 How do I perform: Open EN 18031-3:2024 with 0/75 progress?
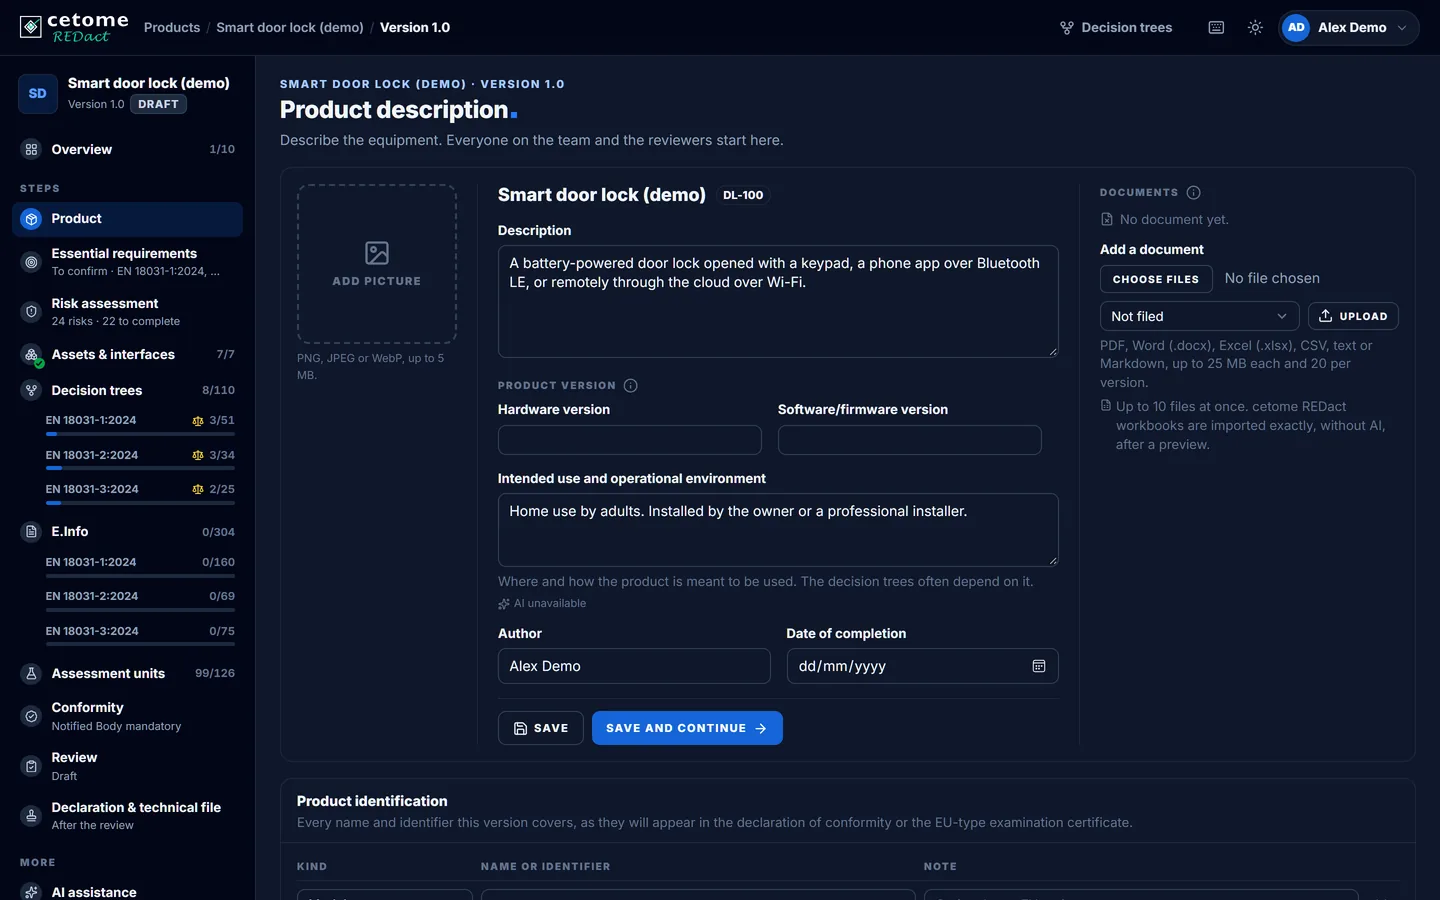[x=140, y=635]
